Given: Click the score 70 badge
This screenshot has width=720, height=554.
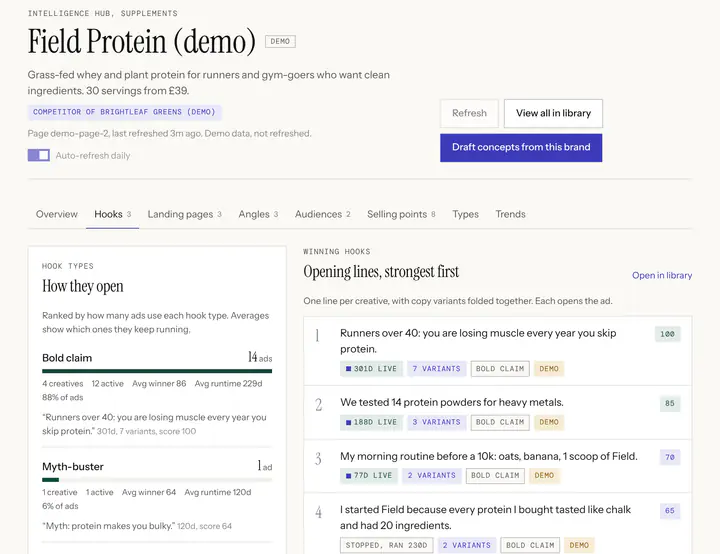Looking at the screenshot, I should [669, 457].
